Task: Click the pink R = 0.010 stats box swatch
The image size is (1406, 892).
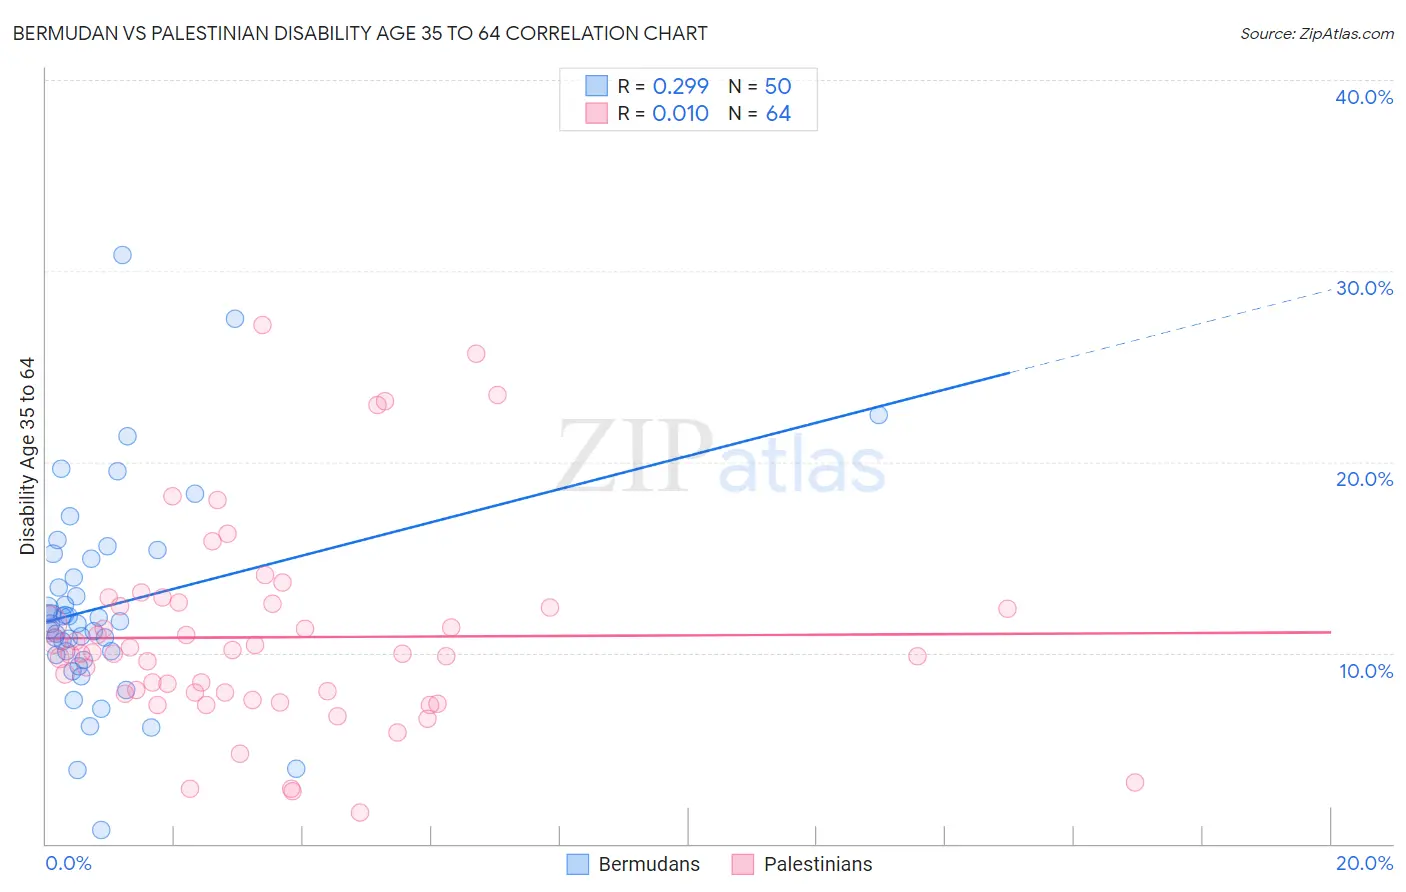Action: pos(597,114)
